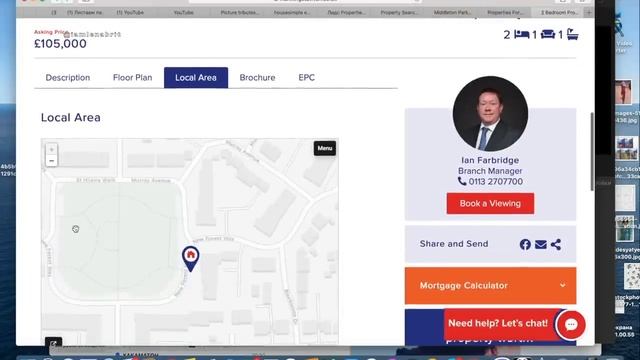
Task: Click the Mortgage Calculator chevron arrow
Action: (x=562, y=285)
